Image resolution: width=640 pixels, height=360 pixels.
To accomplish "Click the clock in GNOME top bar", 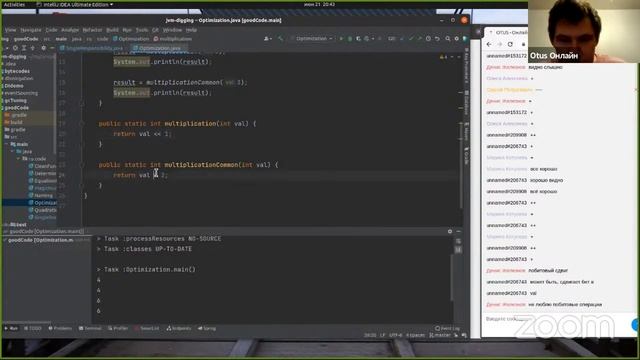I will (319, 4).
